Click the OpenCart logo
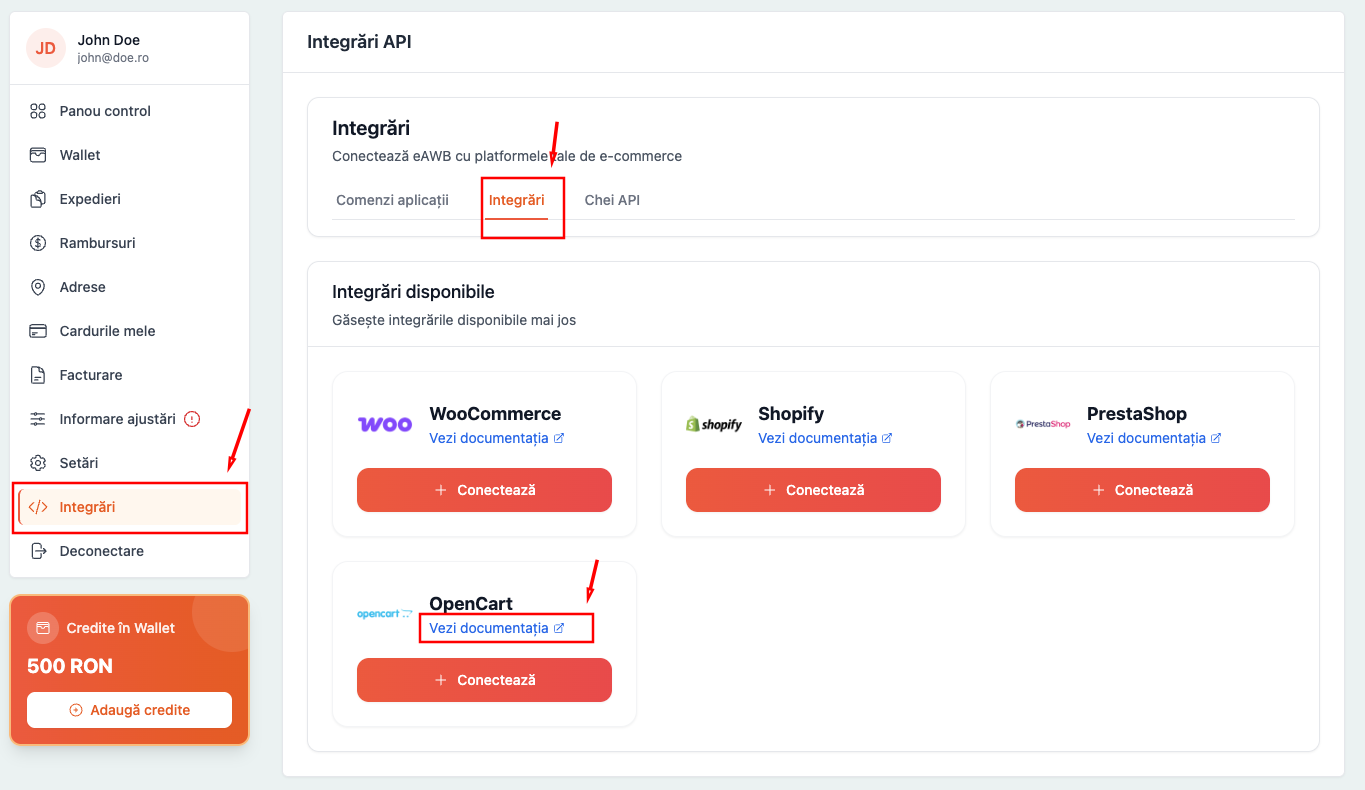This screenshot has height=790, width=1365. 385,614
